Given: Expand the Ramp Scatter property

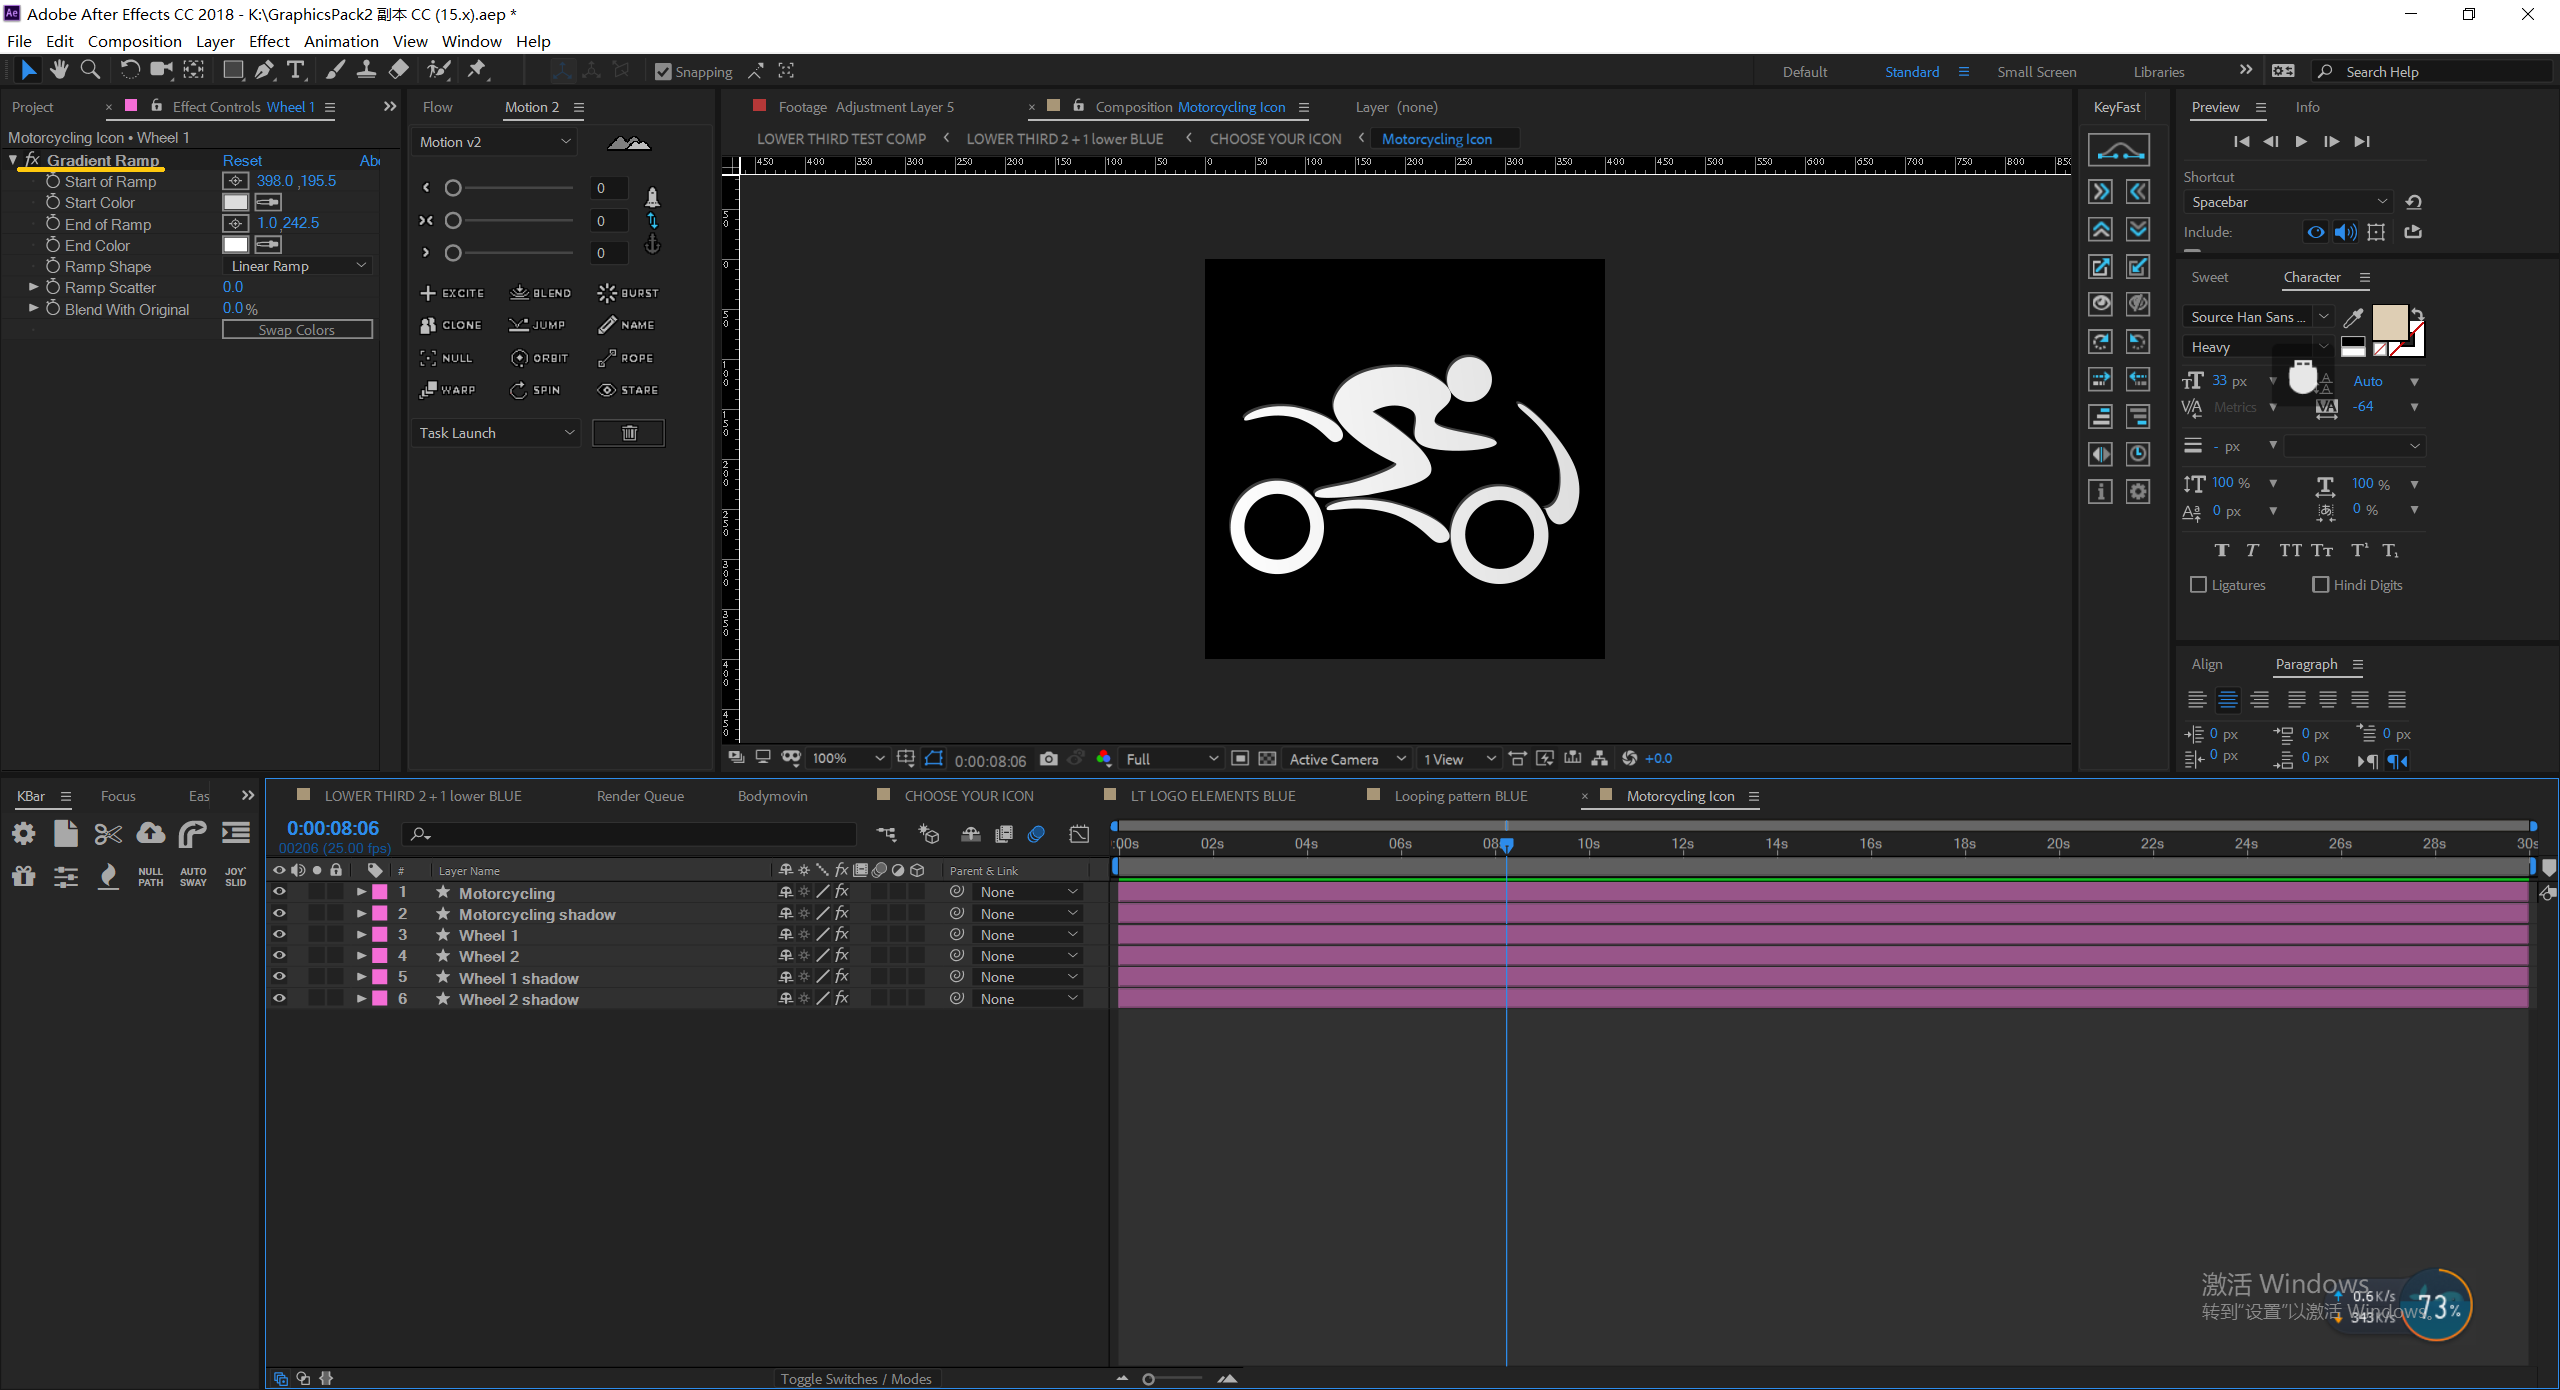Looking at the screenshot, I should click(34, 287).
